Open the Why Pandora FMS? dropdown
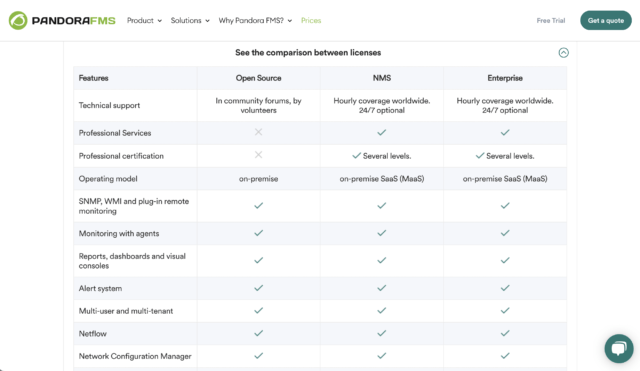The height and width of the screenshot is (371, 640). coord(255,20)
